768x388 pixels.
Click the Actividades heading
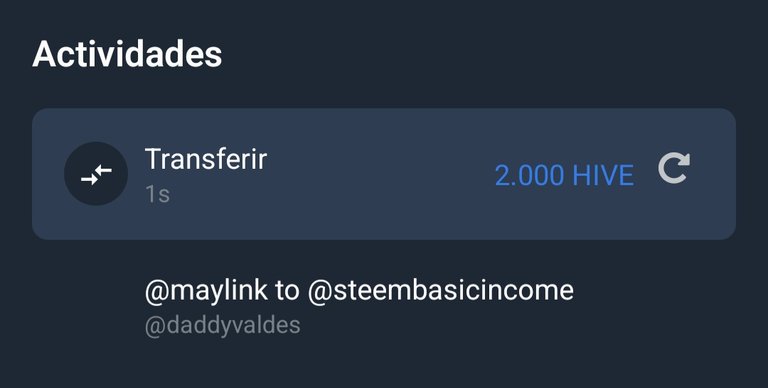click(127, 54)
